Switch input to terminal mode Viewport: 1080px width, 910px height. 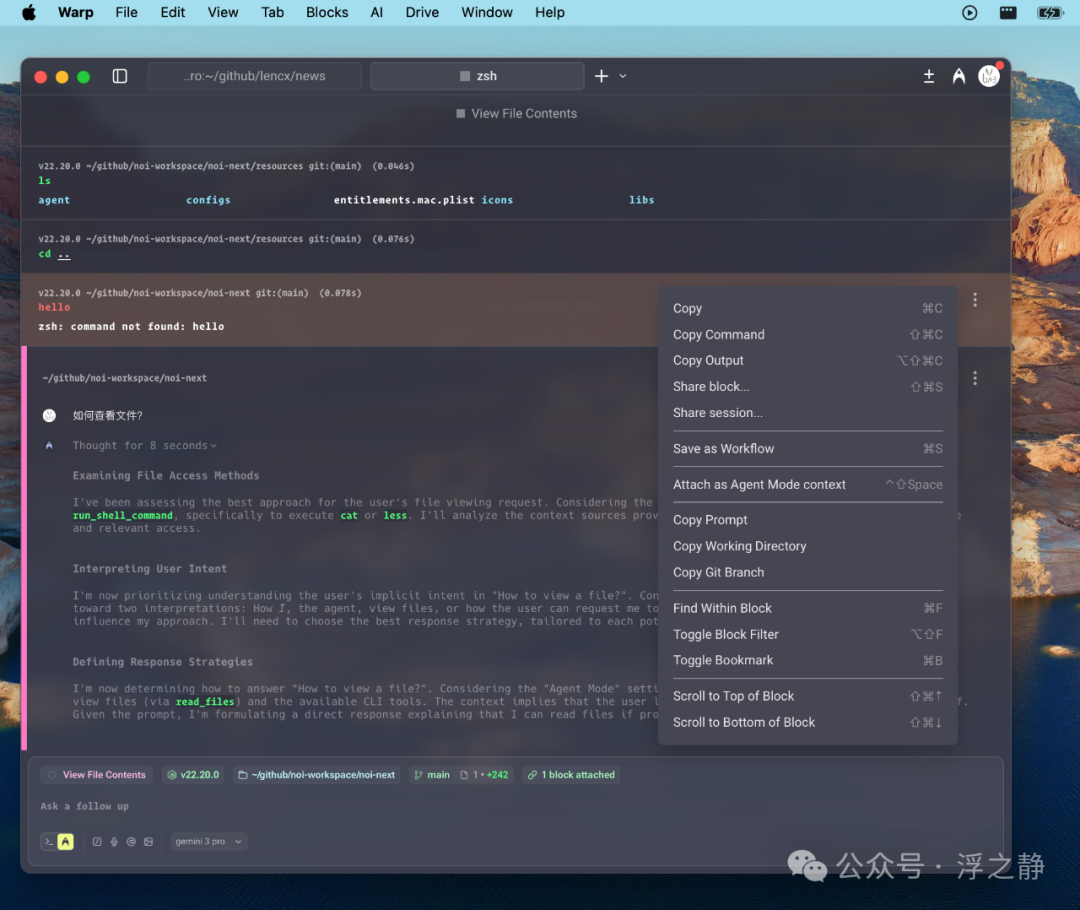click(49, 842)
